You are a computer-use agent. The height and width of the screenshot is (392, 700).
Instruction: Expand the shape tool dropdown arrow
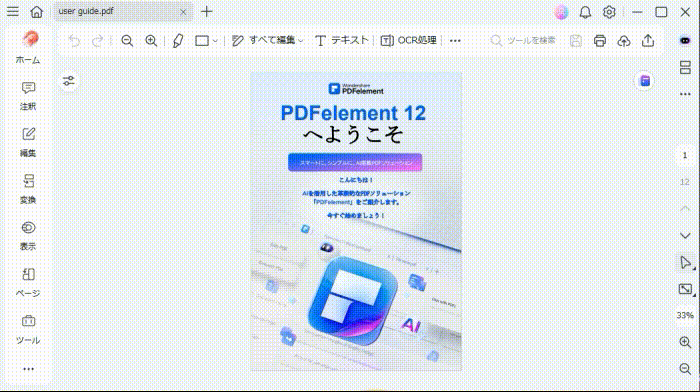point(215,41)
